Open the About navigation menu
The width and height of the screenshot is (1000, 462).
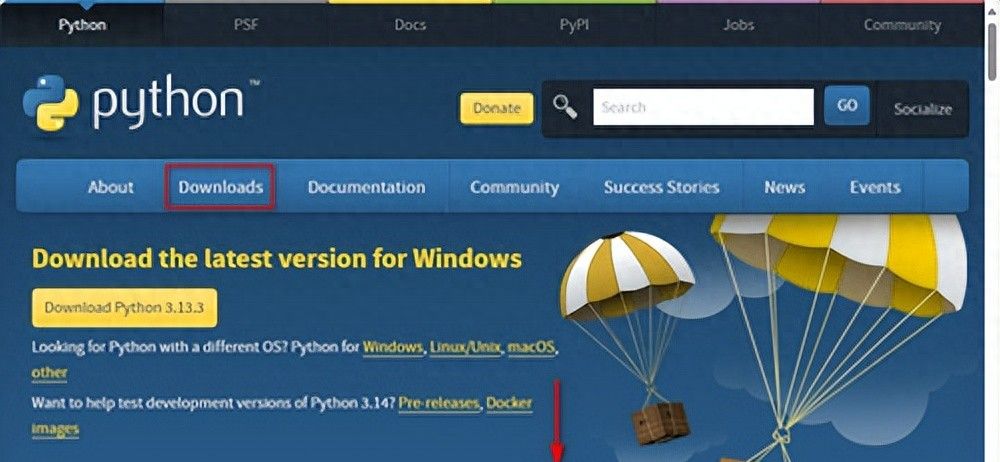coord(111,187)
